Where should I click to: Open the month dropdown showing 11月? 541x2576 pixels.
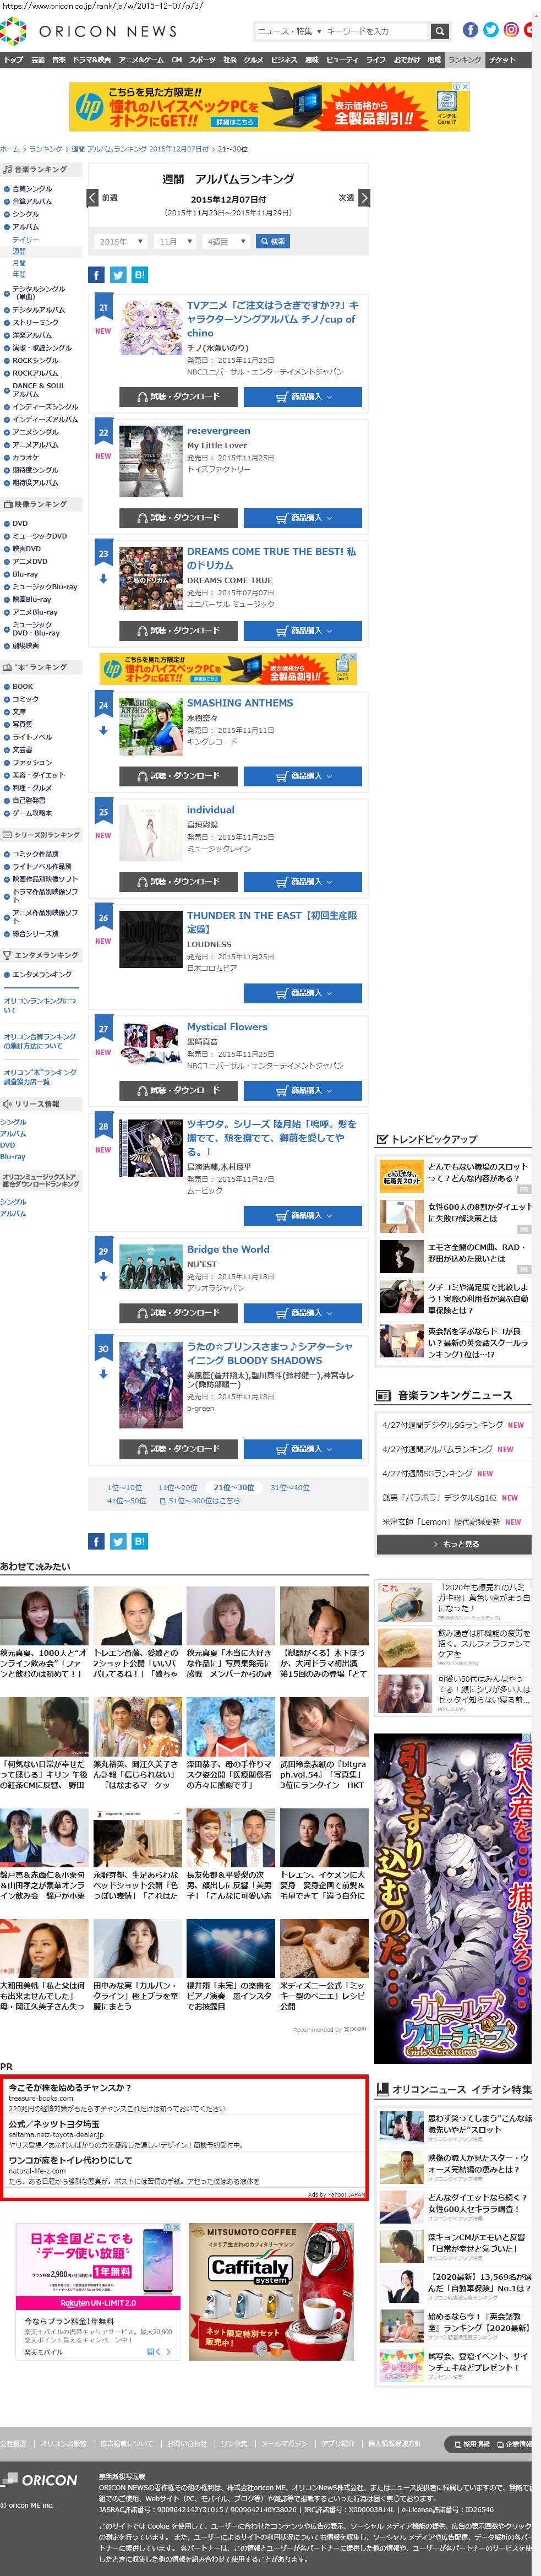(x=174, y=241)
